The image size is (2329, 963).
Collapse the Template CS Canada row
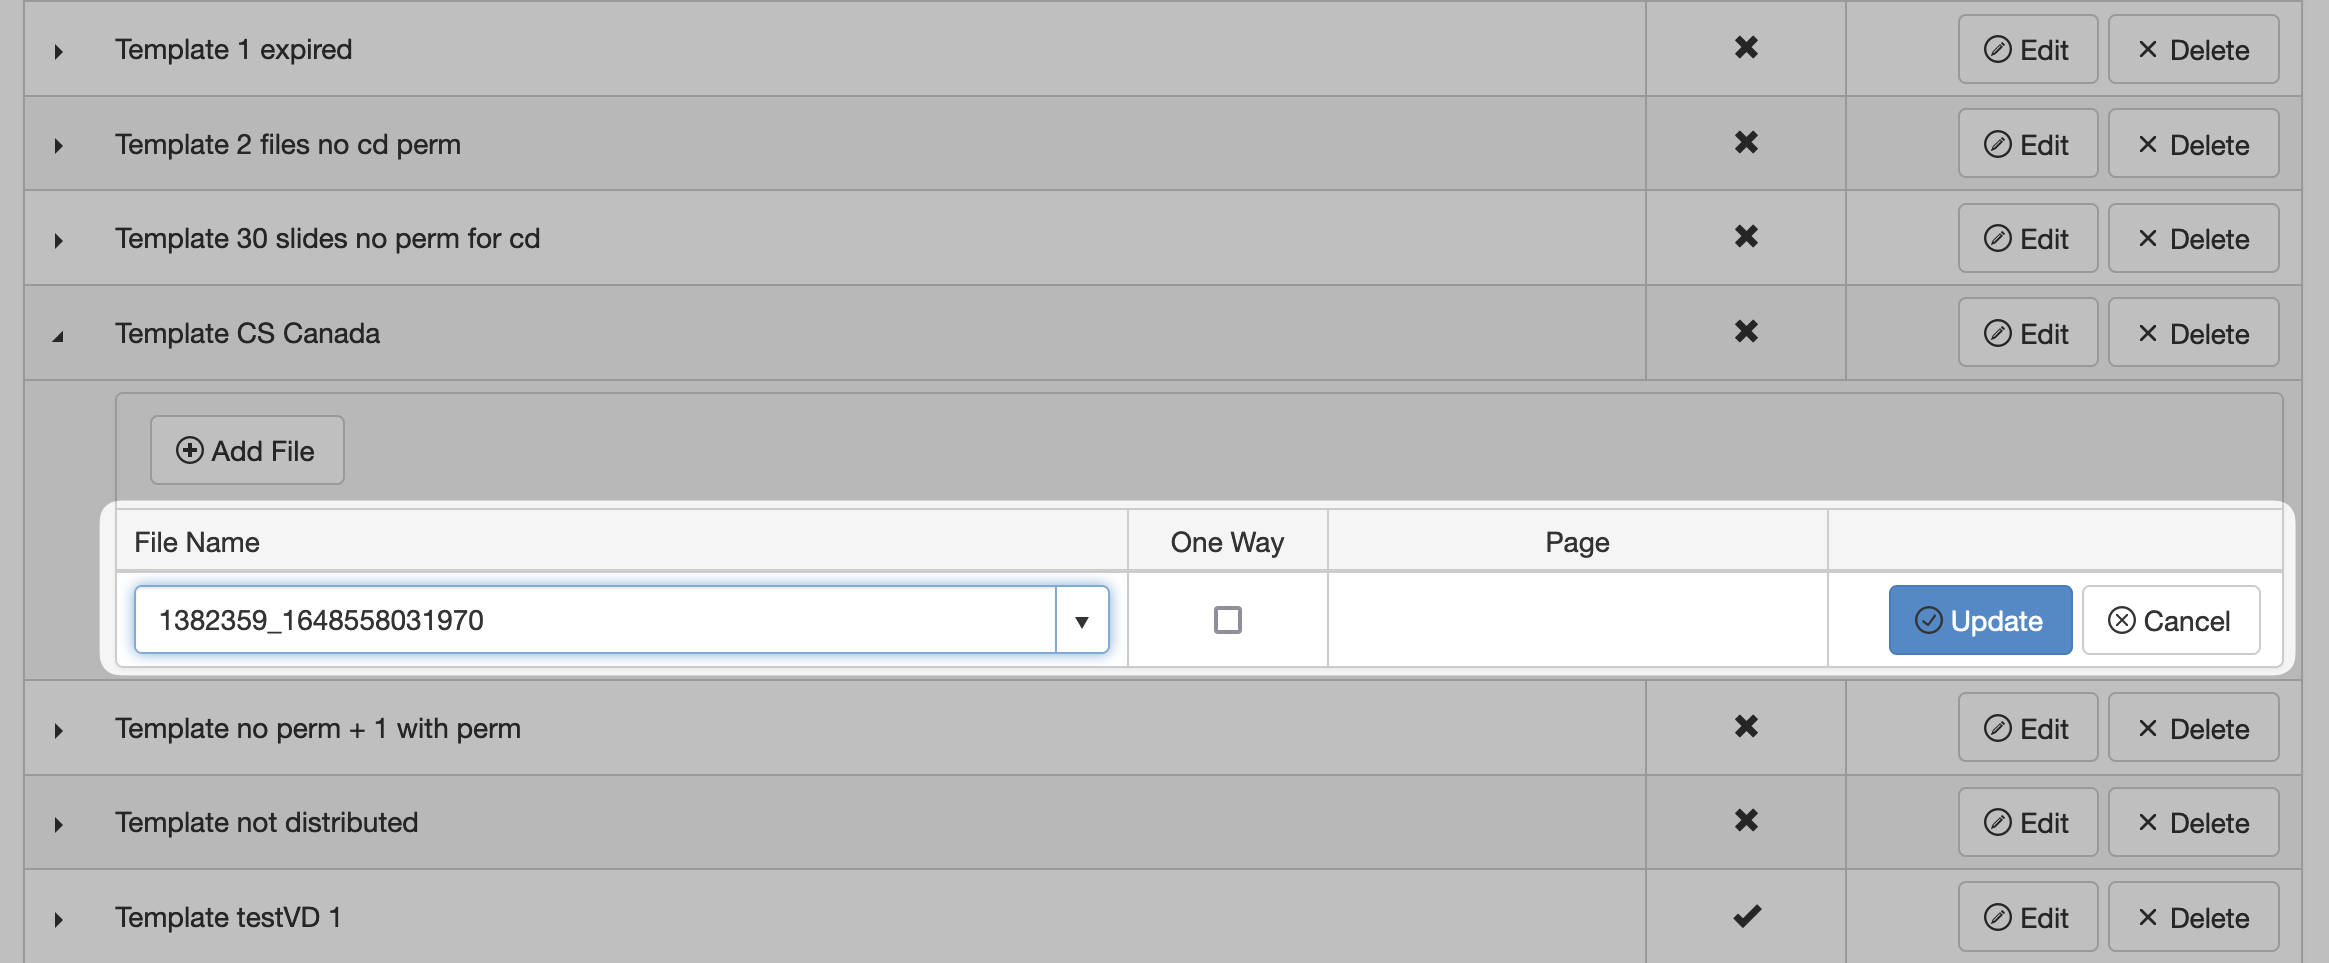tap(58, 336)
